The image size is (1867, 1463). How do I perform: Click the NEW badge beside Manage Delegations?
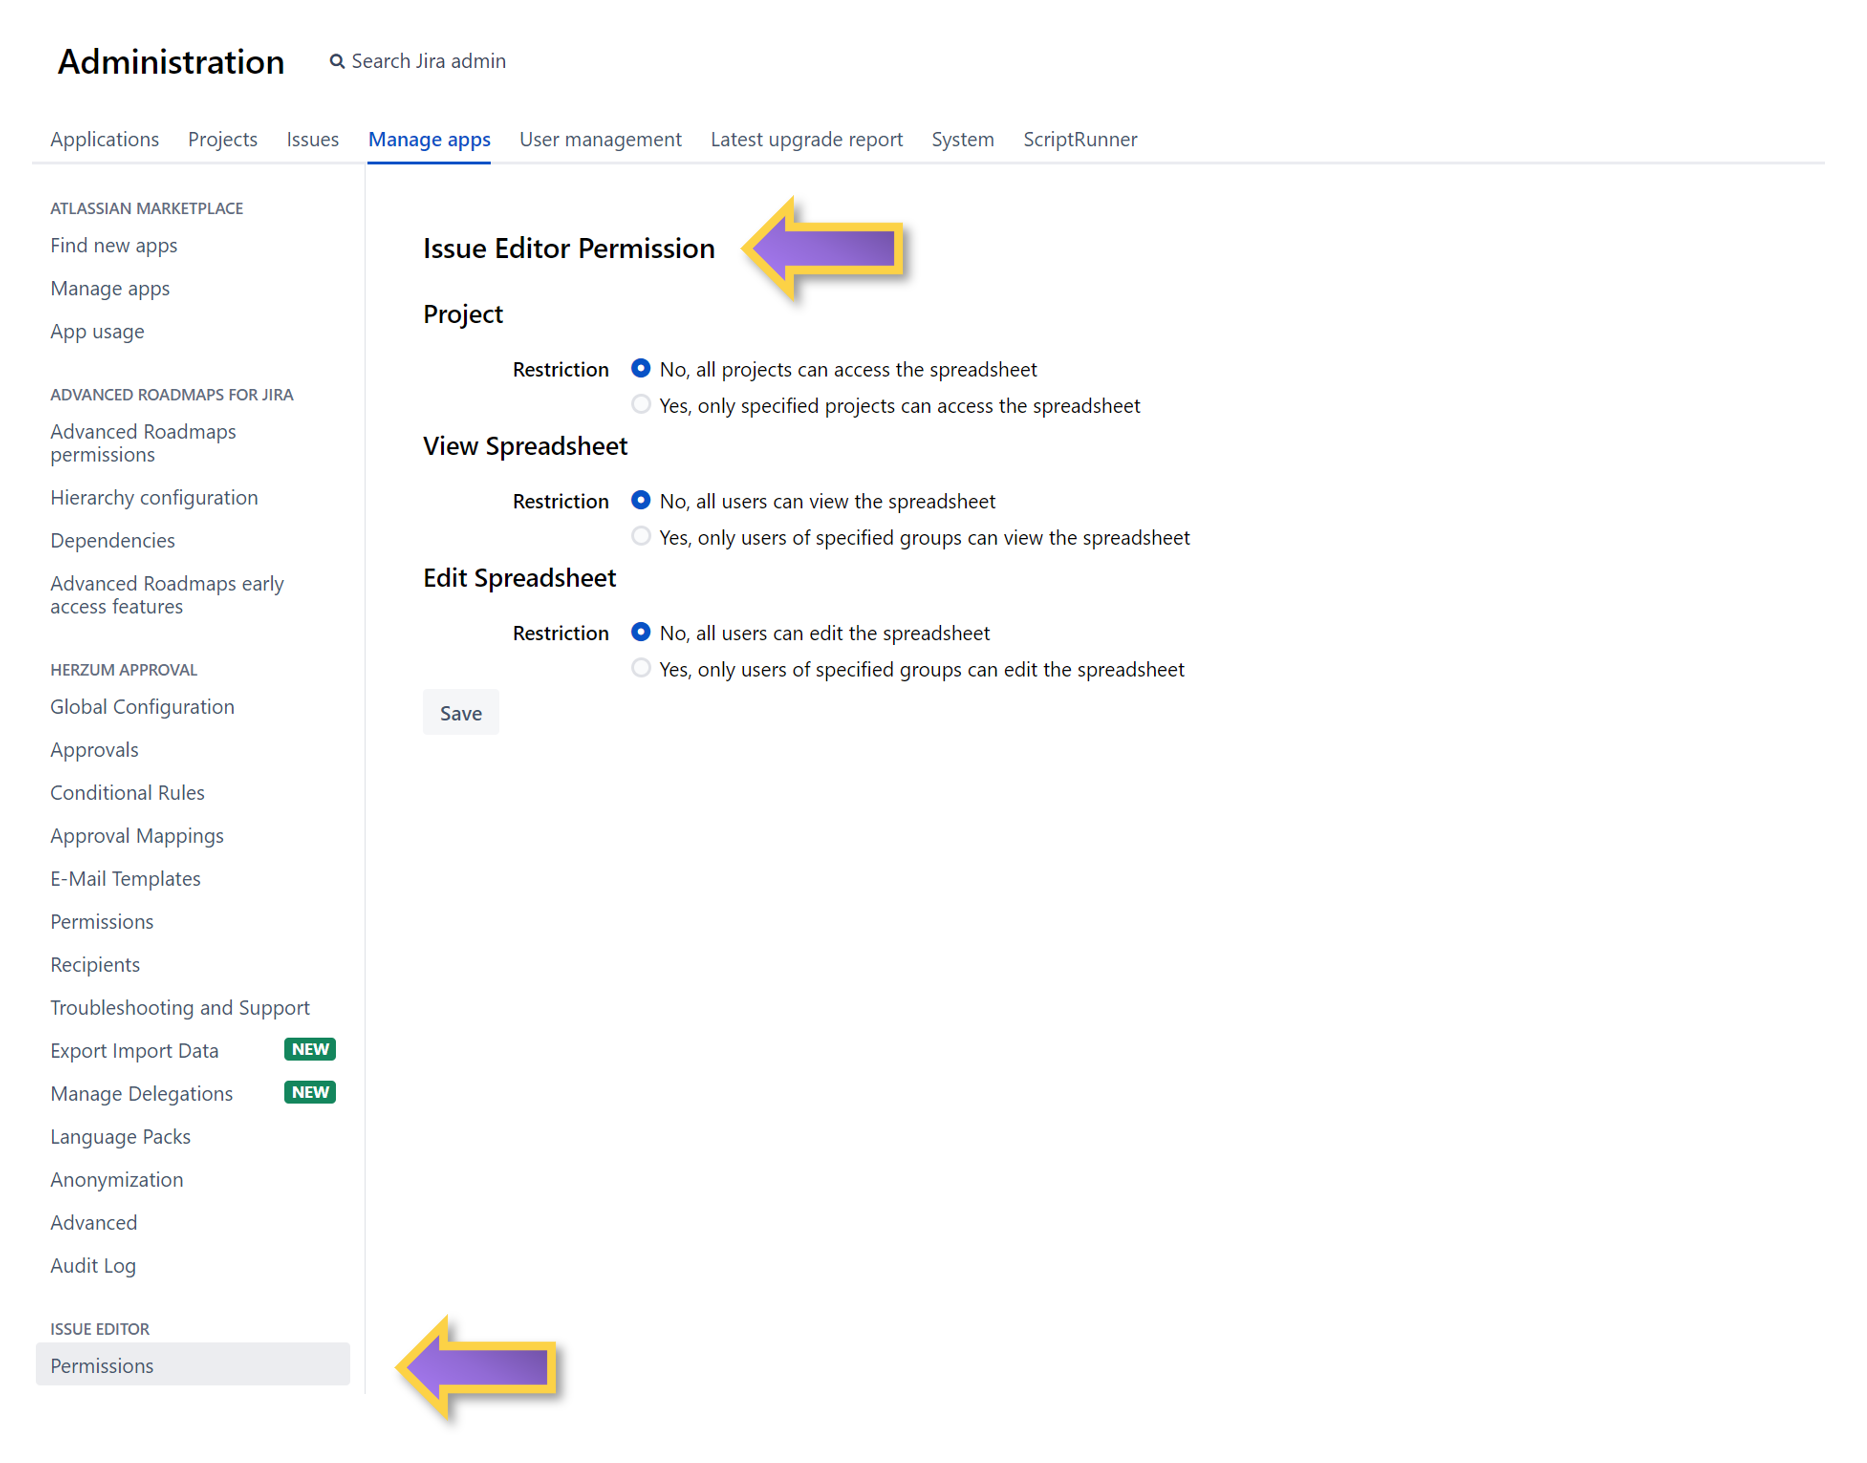[309, 1092]
